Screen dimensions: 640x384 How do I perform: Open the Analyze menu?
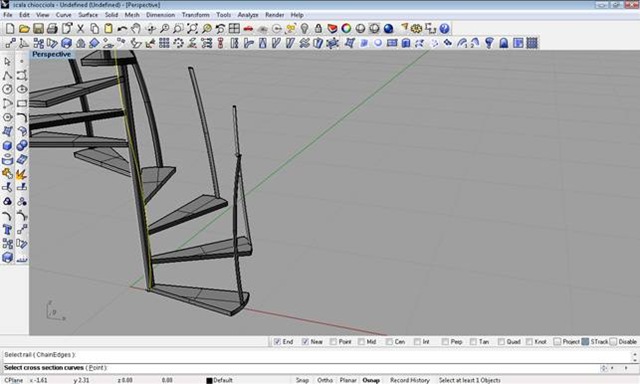click(248, 15)
